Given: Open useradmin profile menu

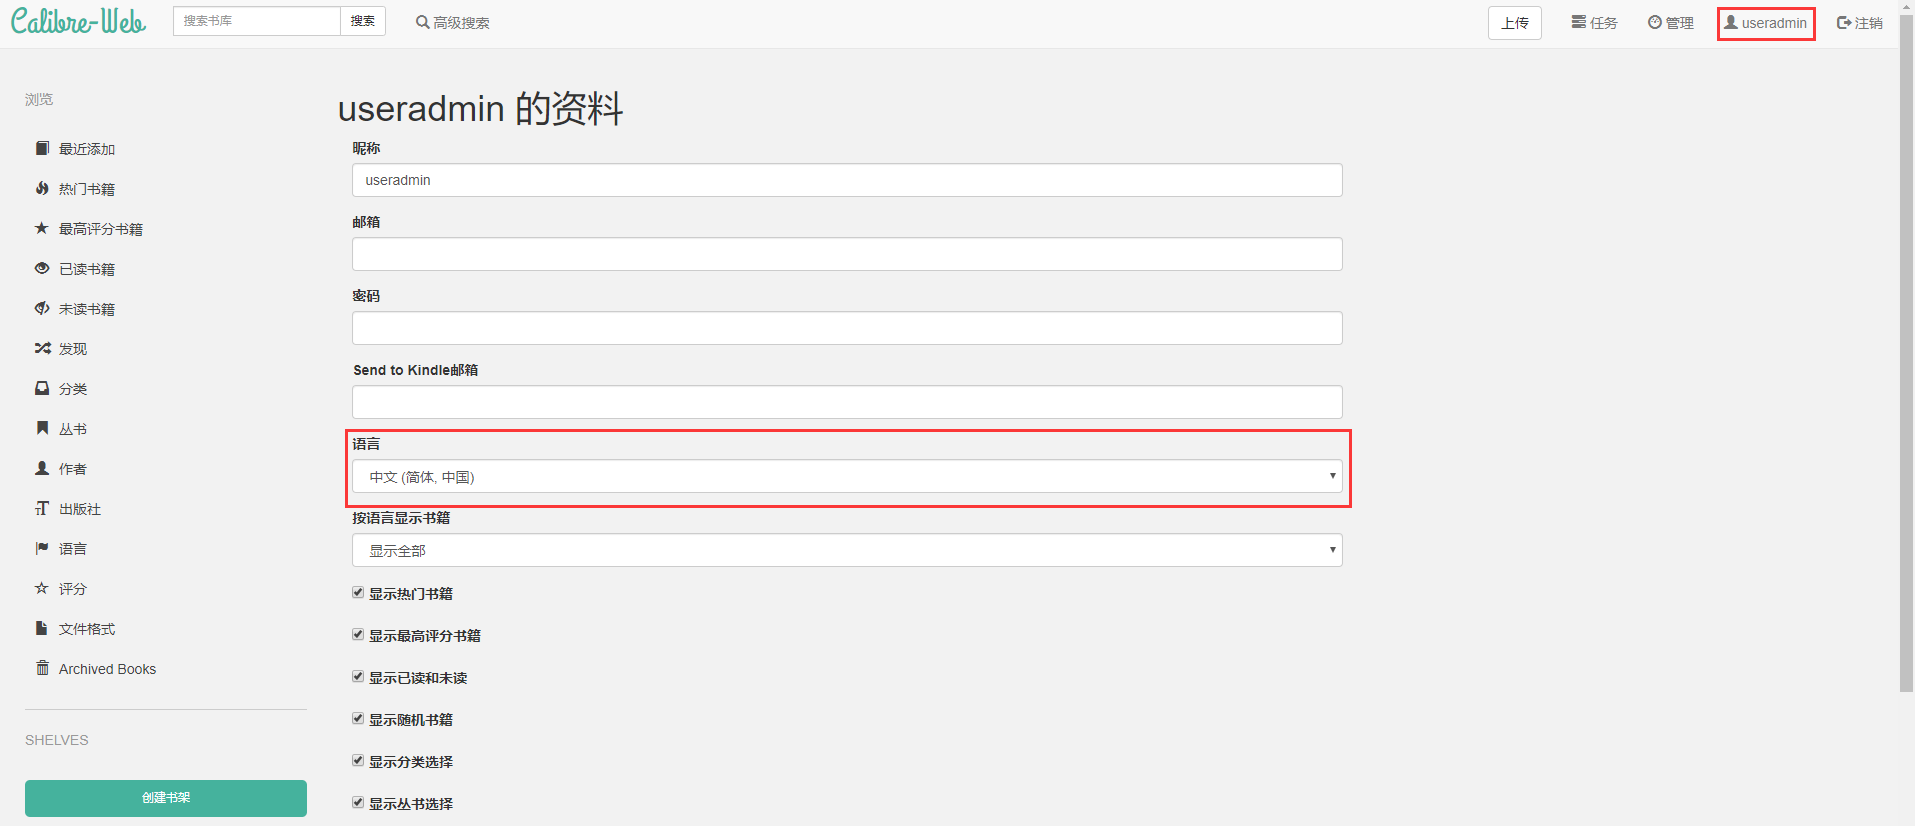Looking at the screenshot, I should pyautogui.click(x=1765, y=22).
